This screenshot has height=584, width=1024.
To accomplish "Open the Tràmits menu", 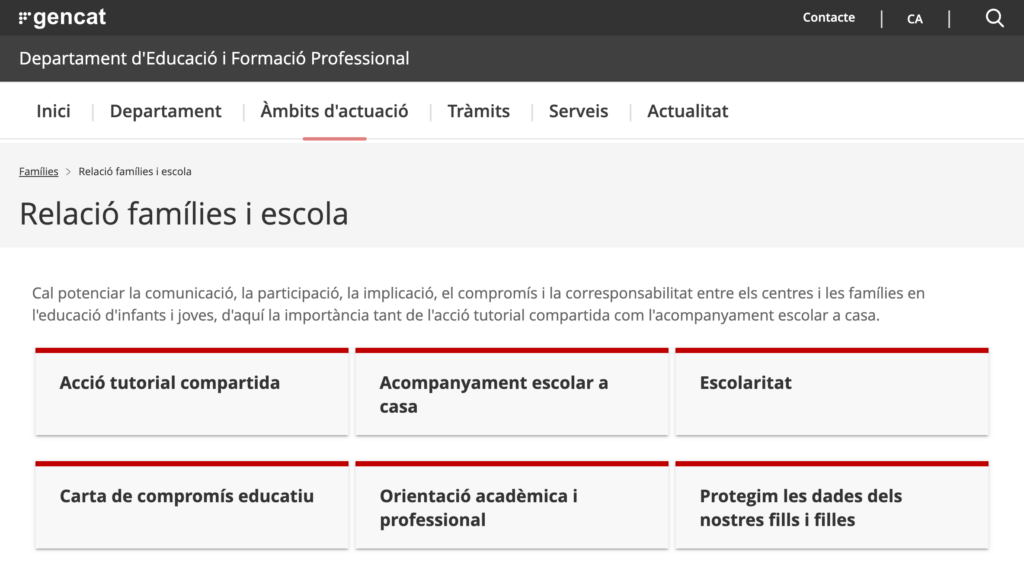I will click(478, 111).
